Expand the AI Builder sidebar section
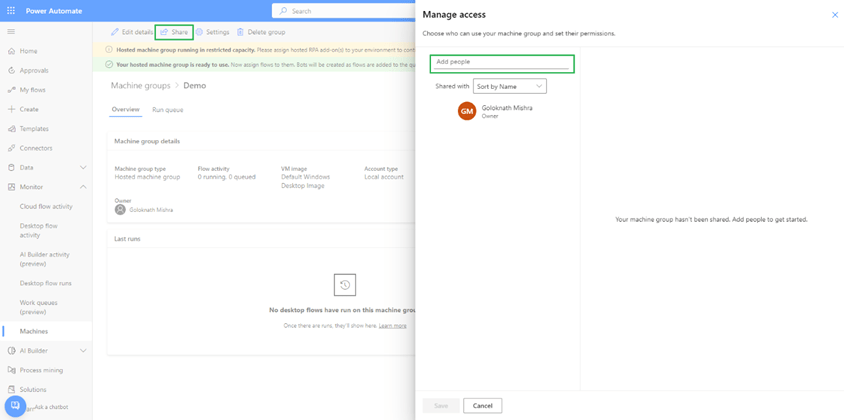The height and width of the screenshot is (420, 844). pos(83,351)
